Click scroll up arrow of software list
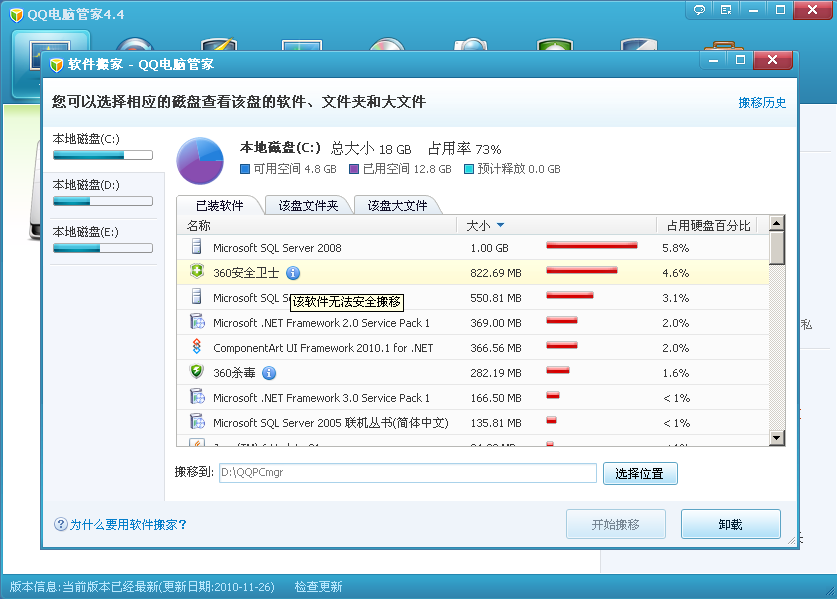 (777, 223)
